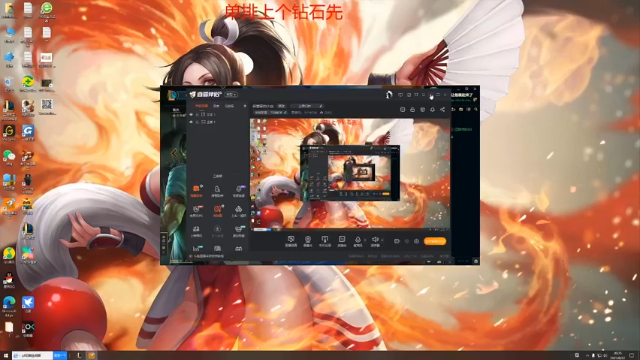Open the notification center in the system tray
The image size is (640, 360).
631,356
